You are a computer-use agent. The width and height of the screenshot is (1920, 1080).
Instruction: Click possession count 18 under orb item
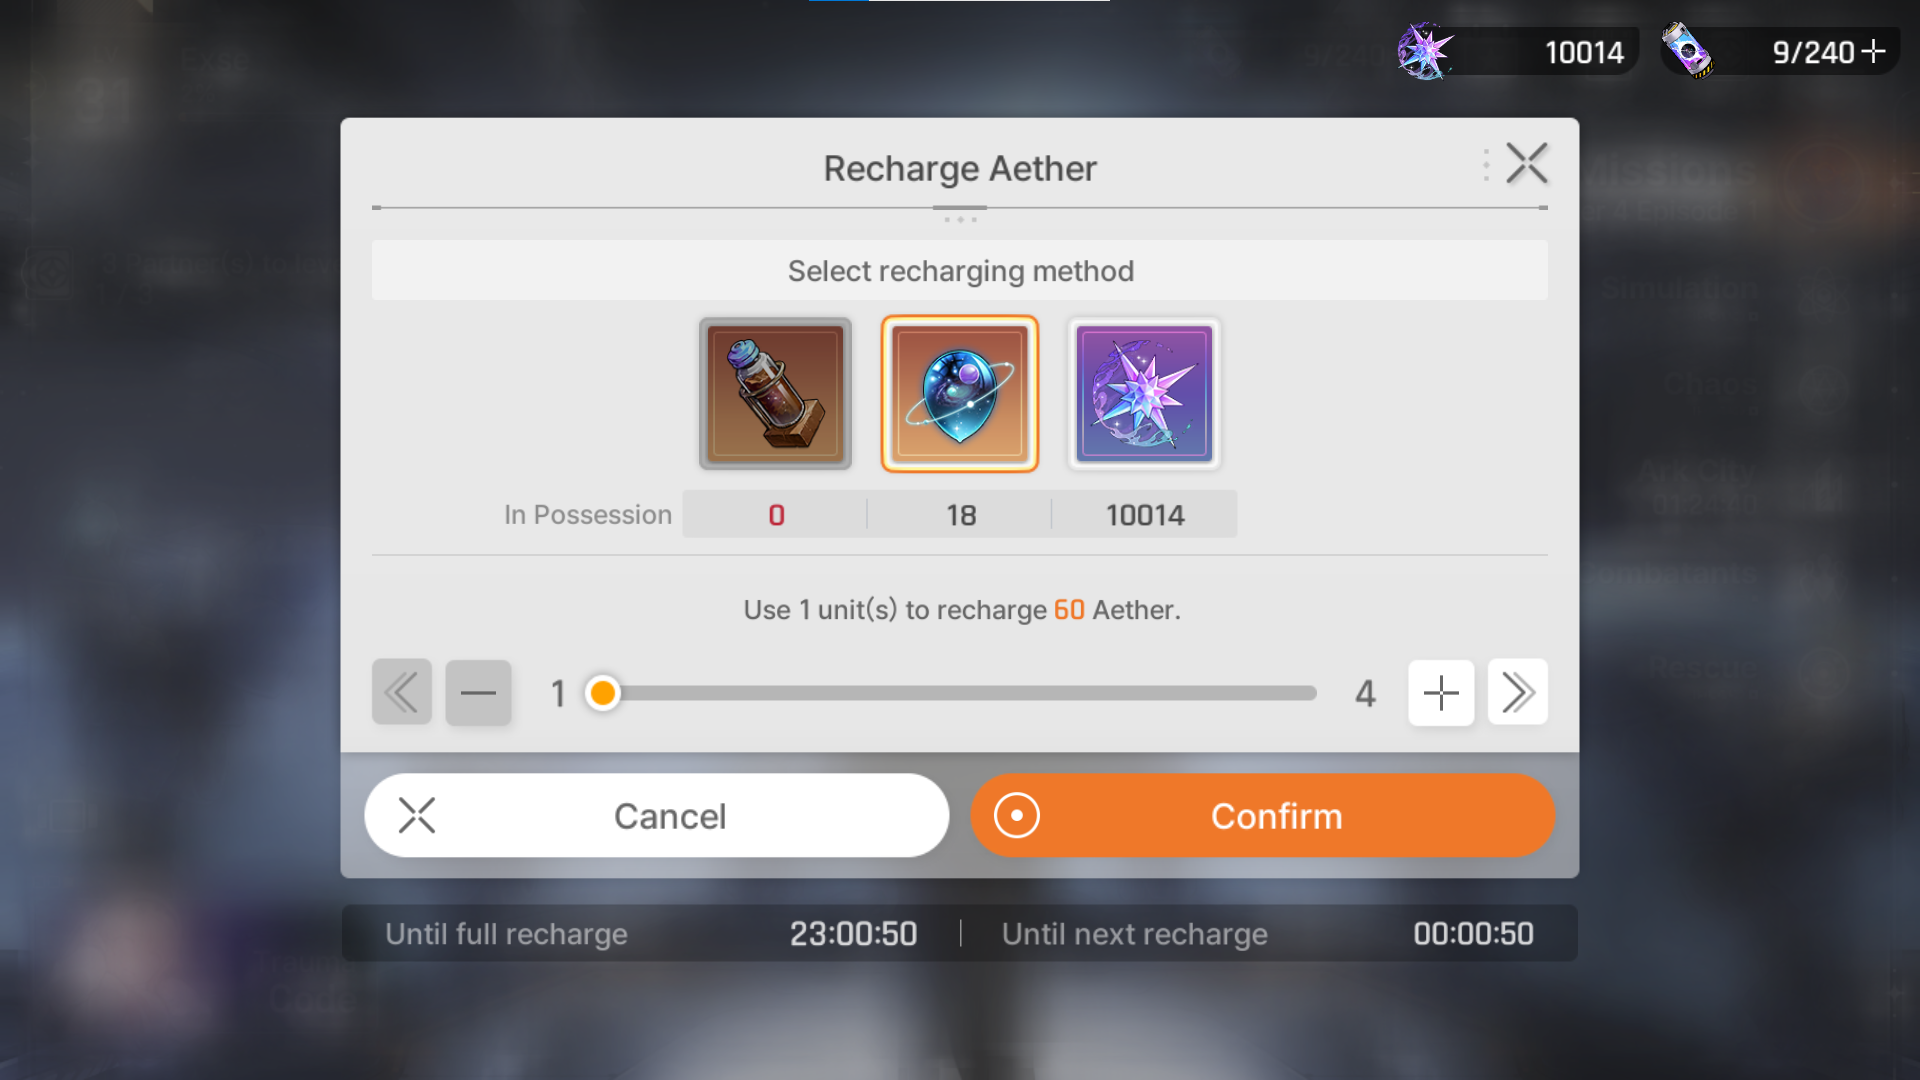click(960, 515)
